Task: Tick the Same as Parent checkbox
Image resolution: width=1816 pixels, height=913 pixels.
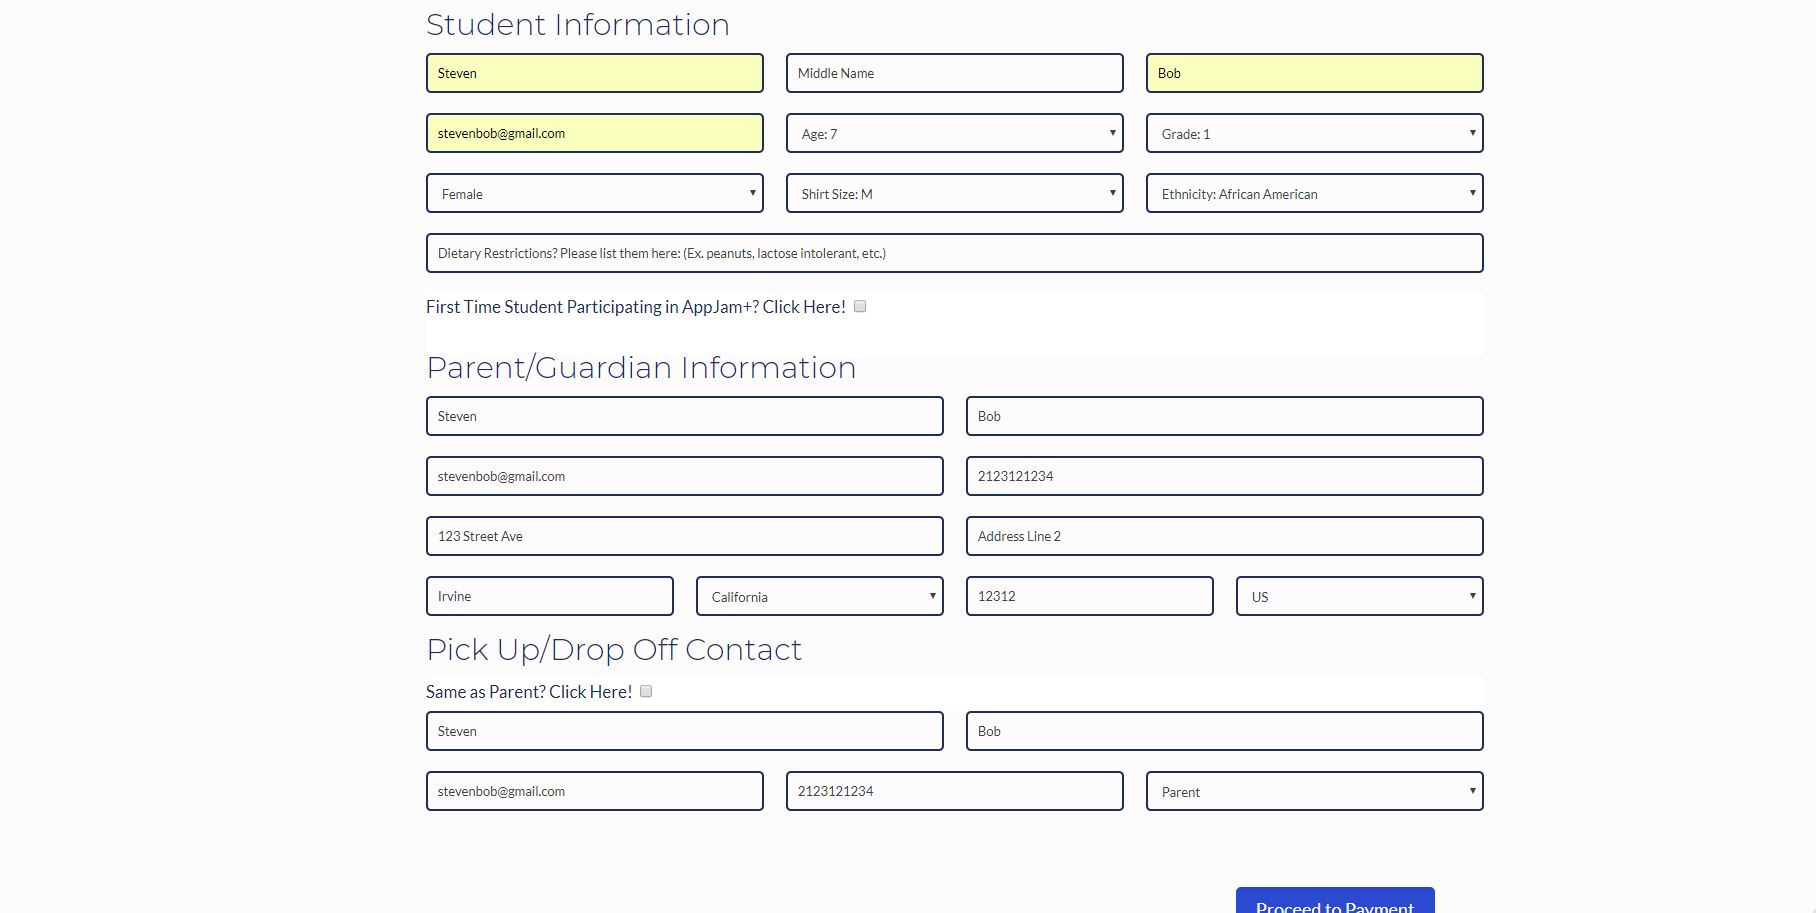Action: [646, 691]
